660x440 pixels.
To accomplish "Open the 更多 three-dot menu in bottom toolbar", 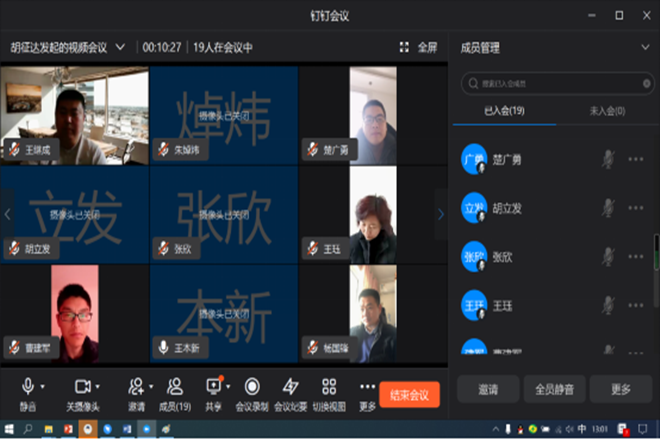I will point(367,387).
